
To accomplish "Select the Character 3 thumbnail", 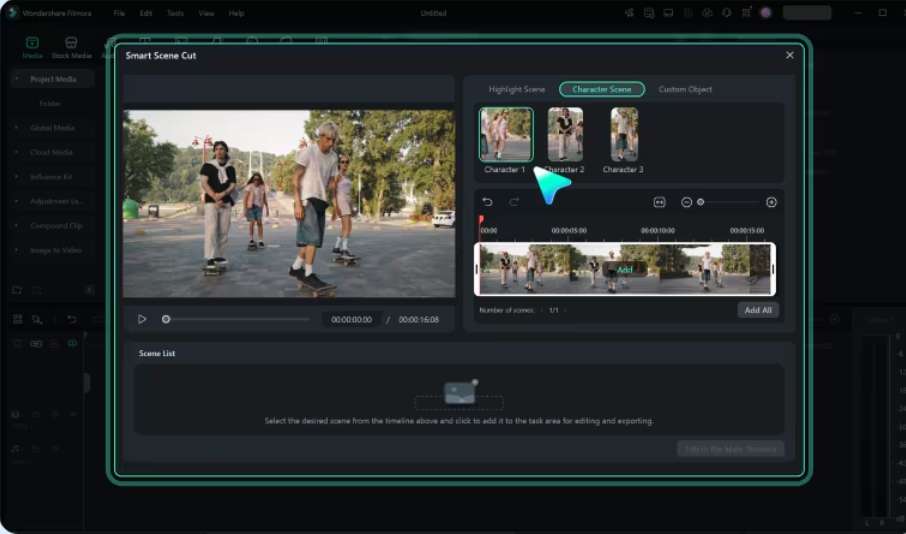I will (x=624, y=134).
